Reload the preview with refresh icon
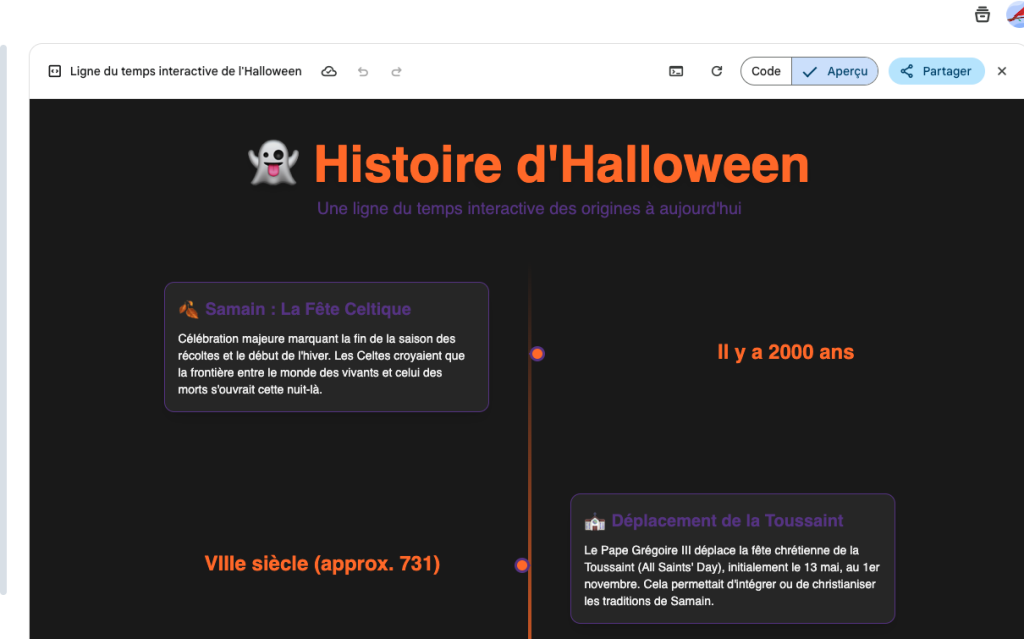 (716, 72)
